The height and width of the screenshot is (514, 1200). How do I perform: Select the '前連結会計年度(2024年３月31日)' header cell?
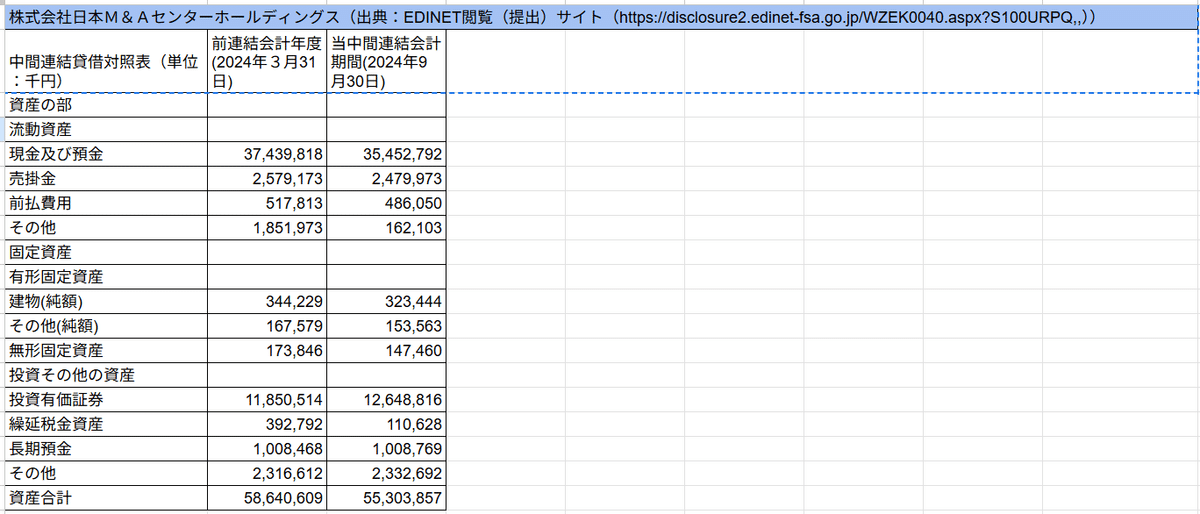[266, 62]
